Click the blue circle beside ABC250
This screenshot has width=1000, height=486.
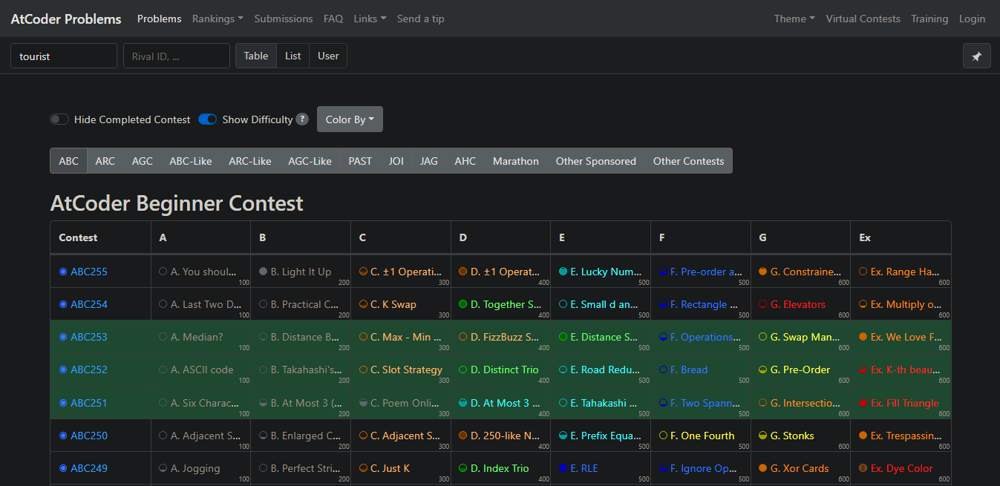pos(63,436)
